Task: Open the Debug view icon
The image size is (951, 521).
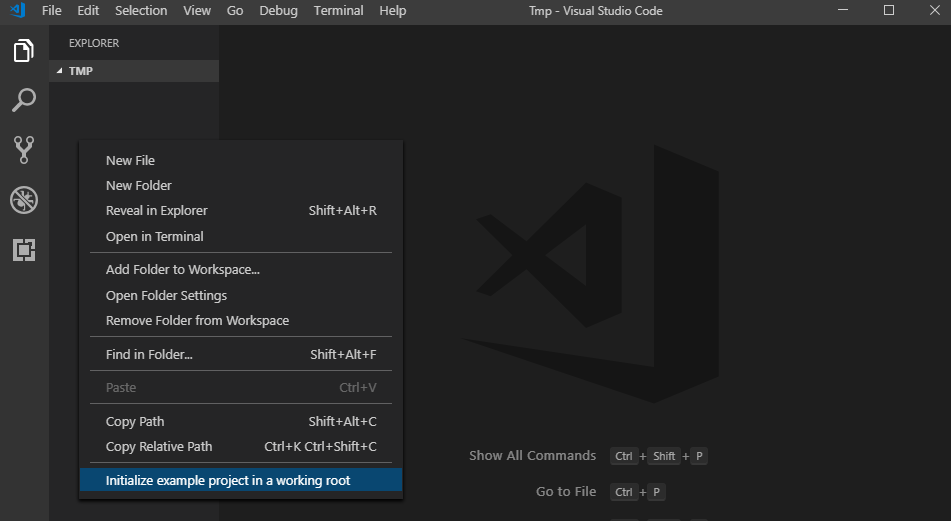Action: [x=24, y=200]
